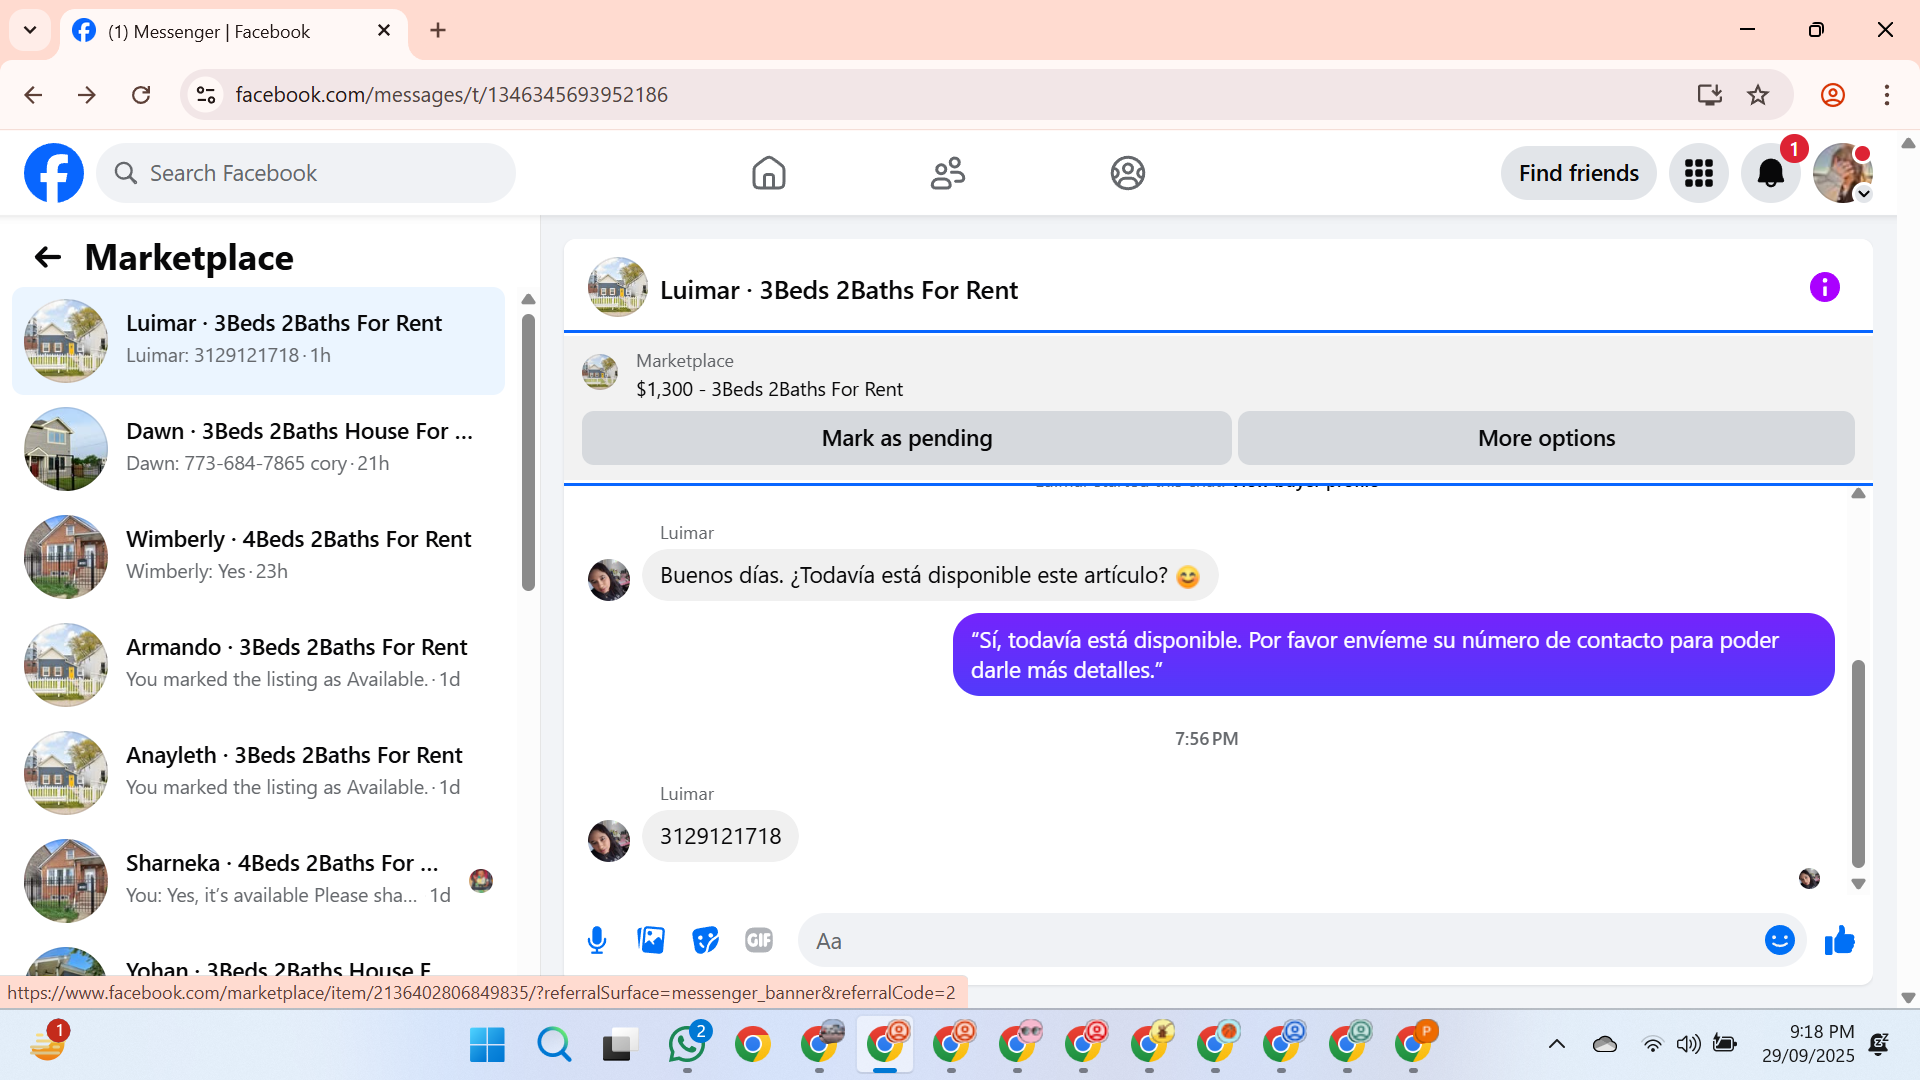The width and height of the screenshot is (1920, 1080).
Task: Open the Luimar 3Beds 2Baths conversation
Action: [258, 341]
